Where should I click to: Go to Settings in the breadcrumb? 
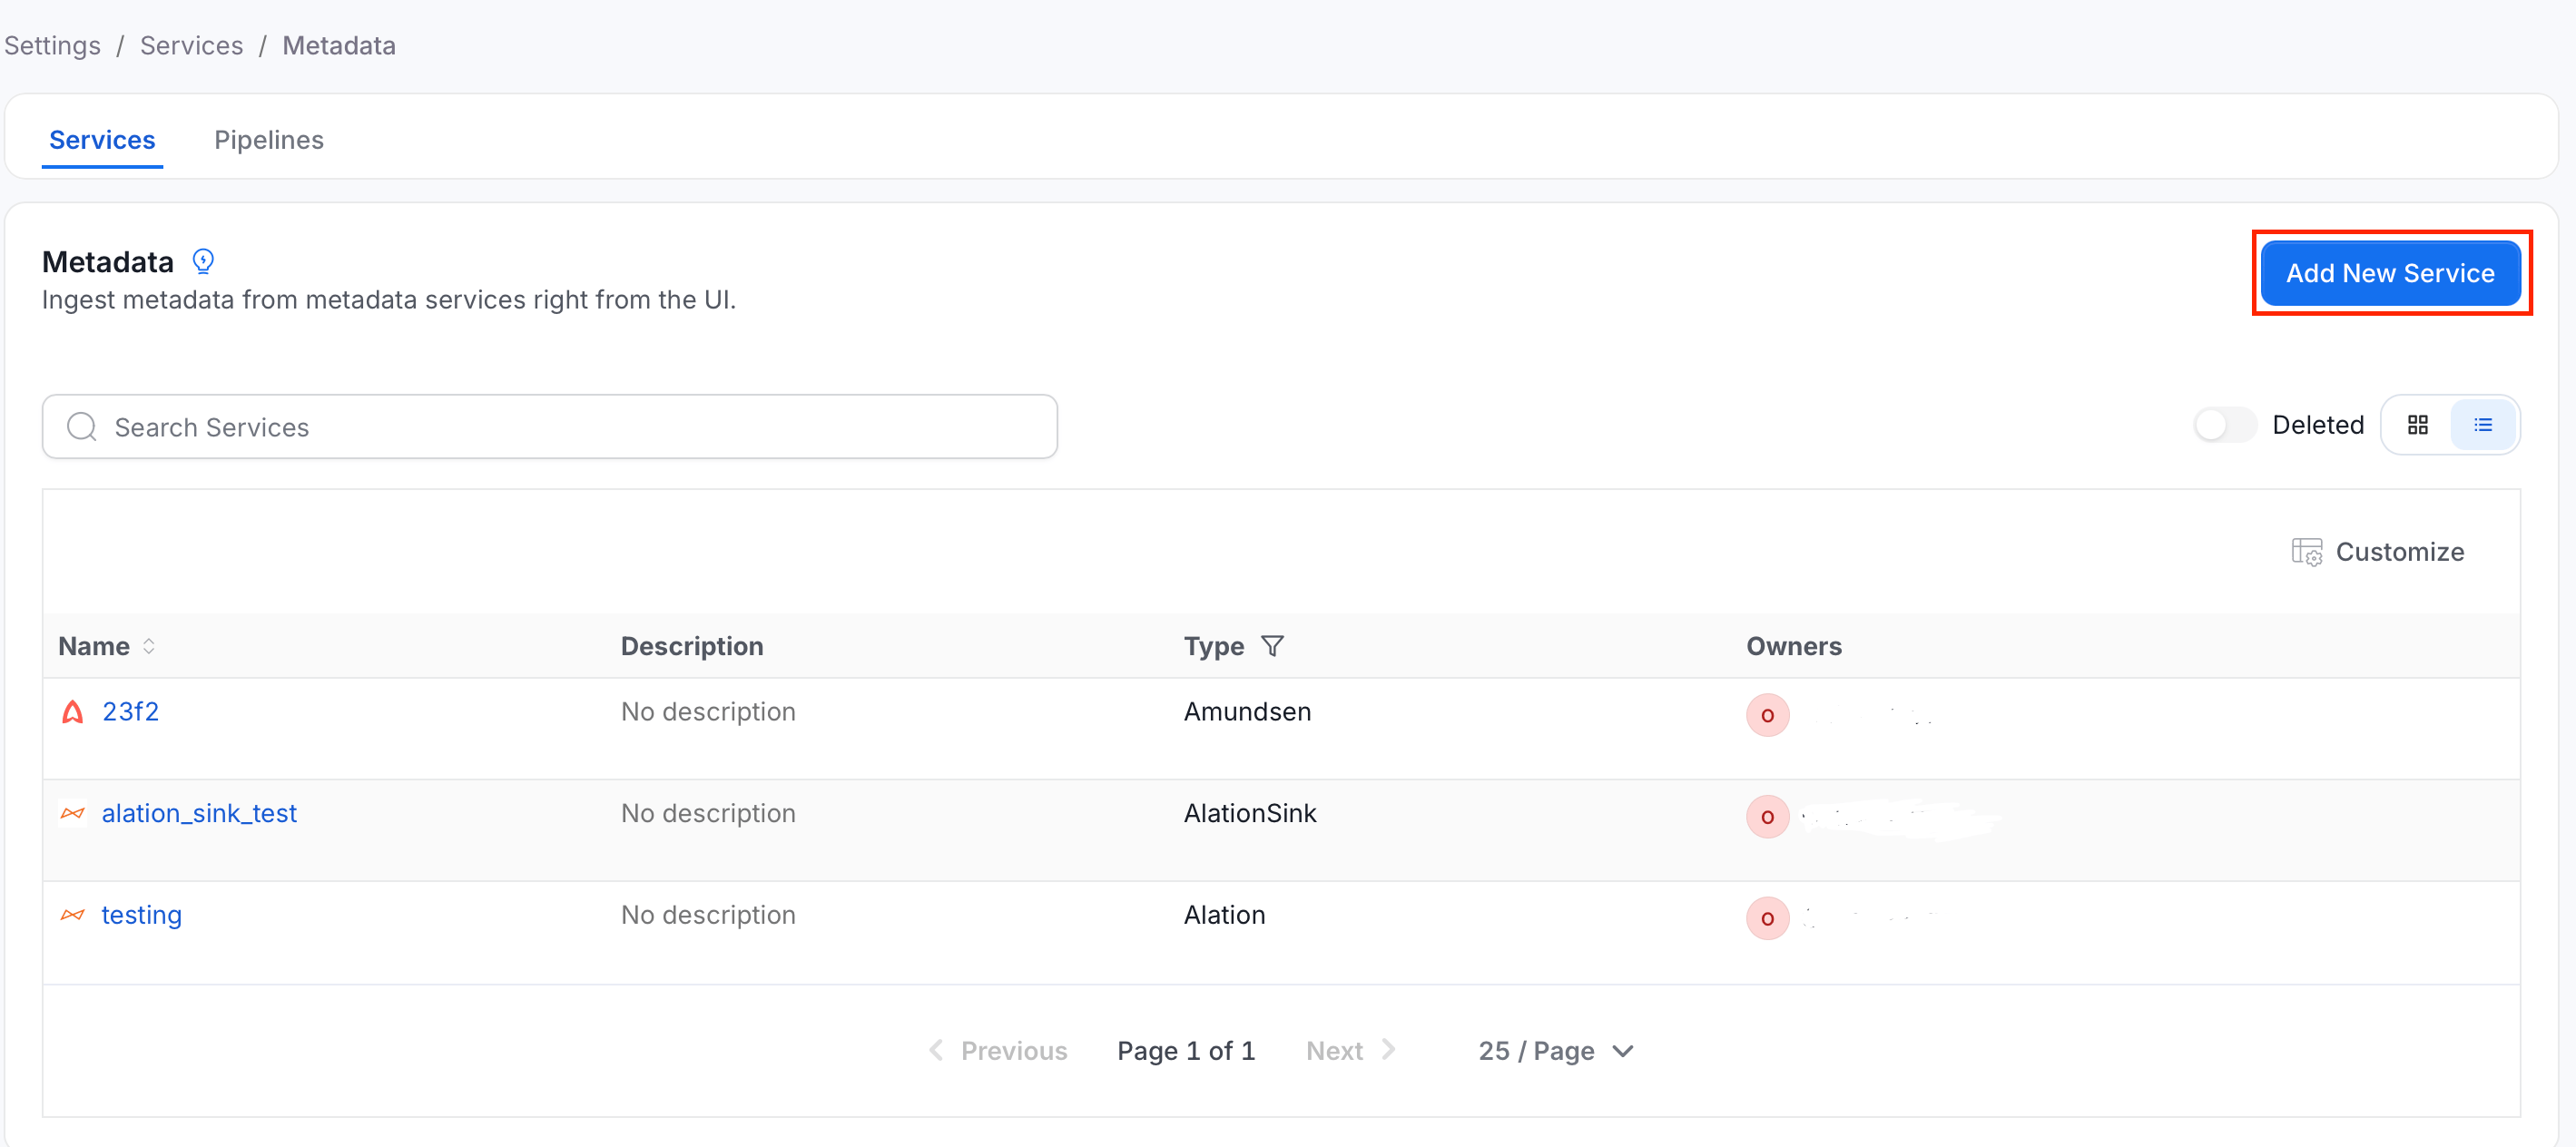click(x=52, y=45)
